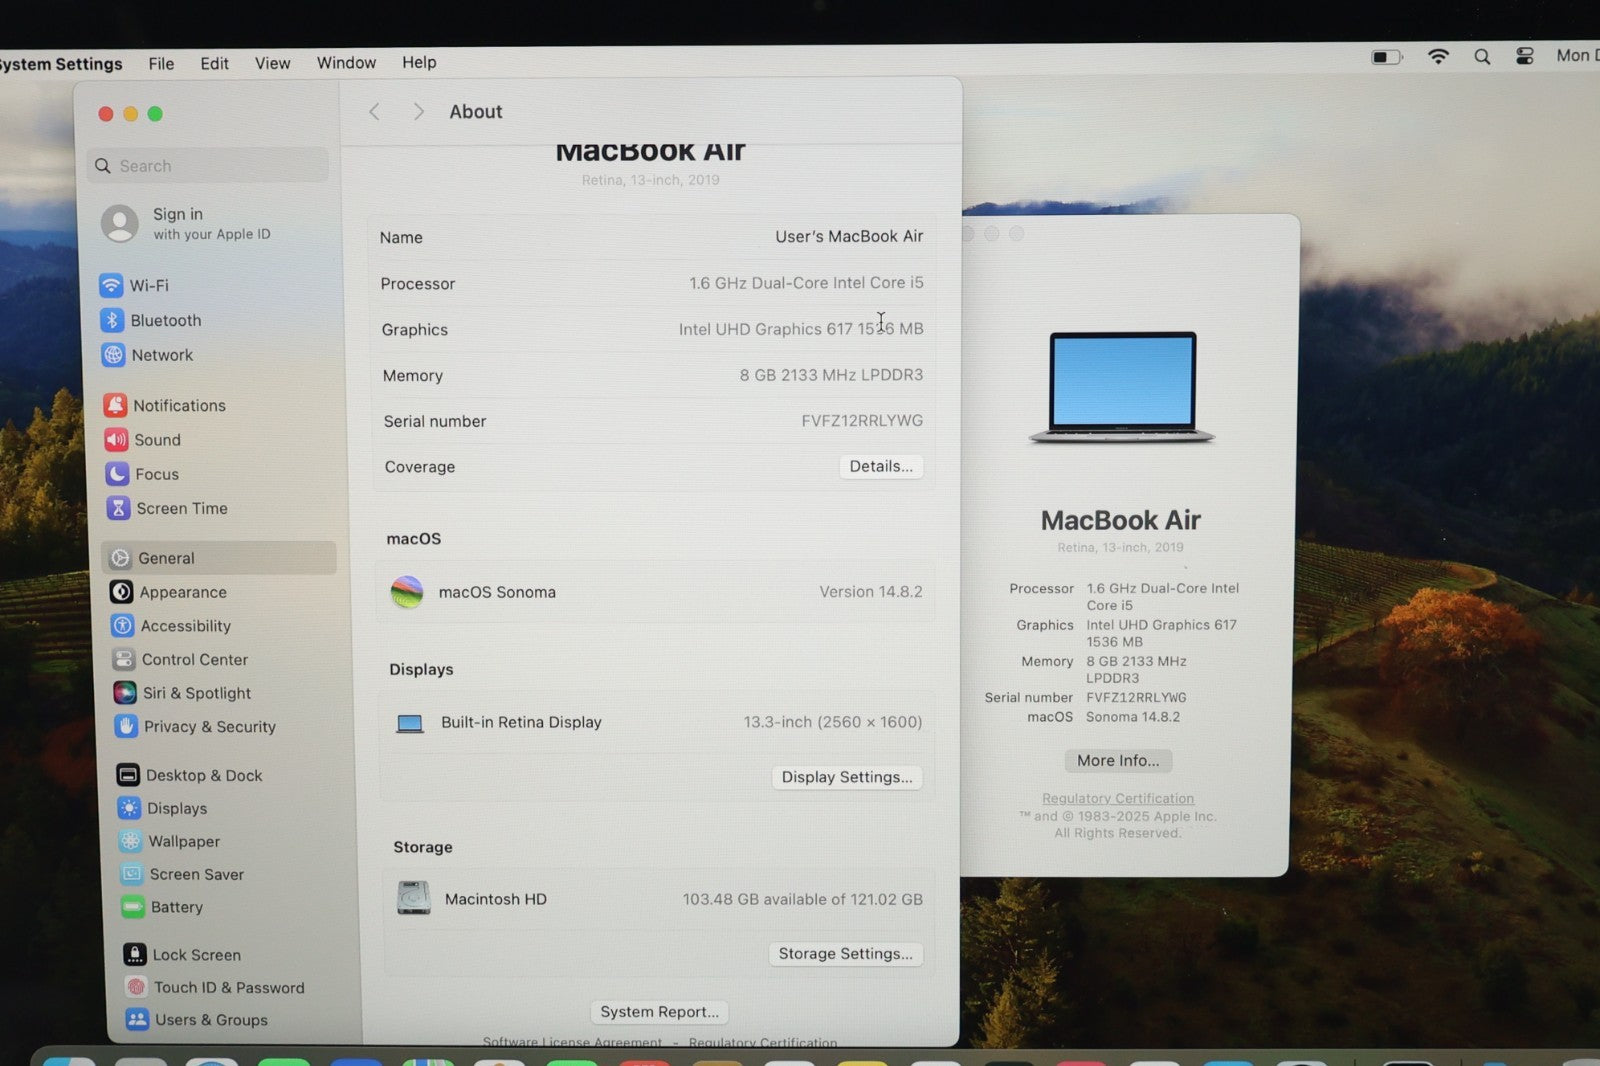
Task: Open Display Settings… button
Action: tap(846, 777)
